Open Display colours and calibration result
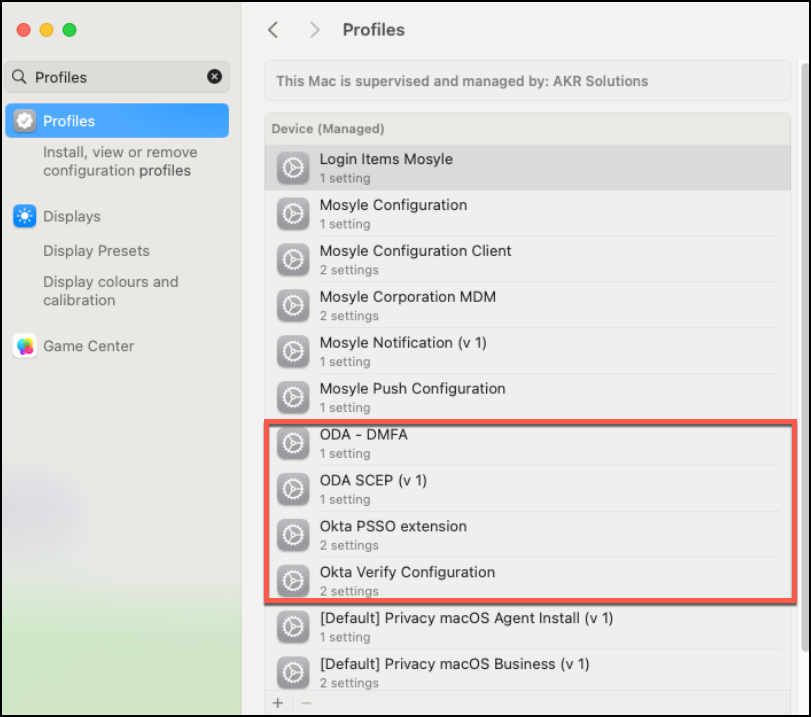Viewport: 811px width, 717px height. (110, 291)
